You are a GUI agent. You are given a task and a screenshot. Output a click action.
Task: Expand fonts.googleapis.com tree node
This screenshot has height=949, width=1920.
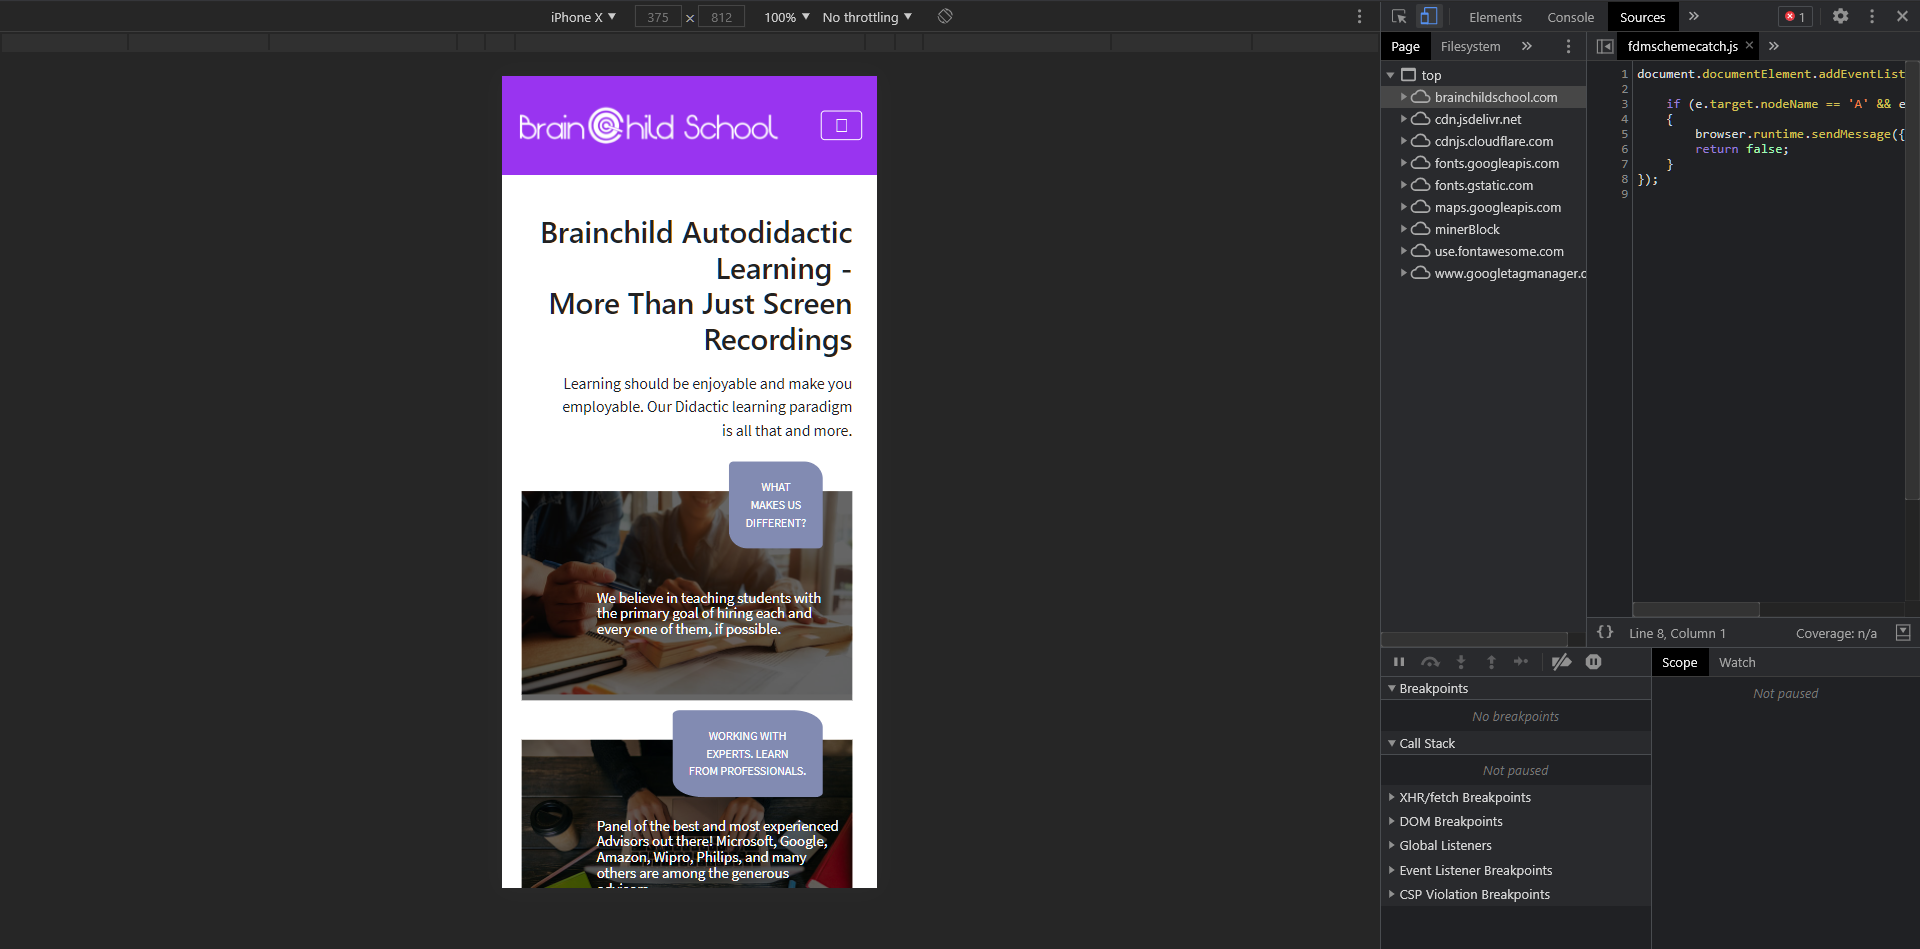[x=1403, y=163]
